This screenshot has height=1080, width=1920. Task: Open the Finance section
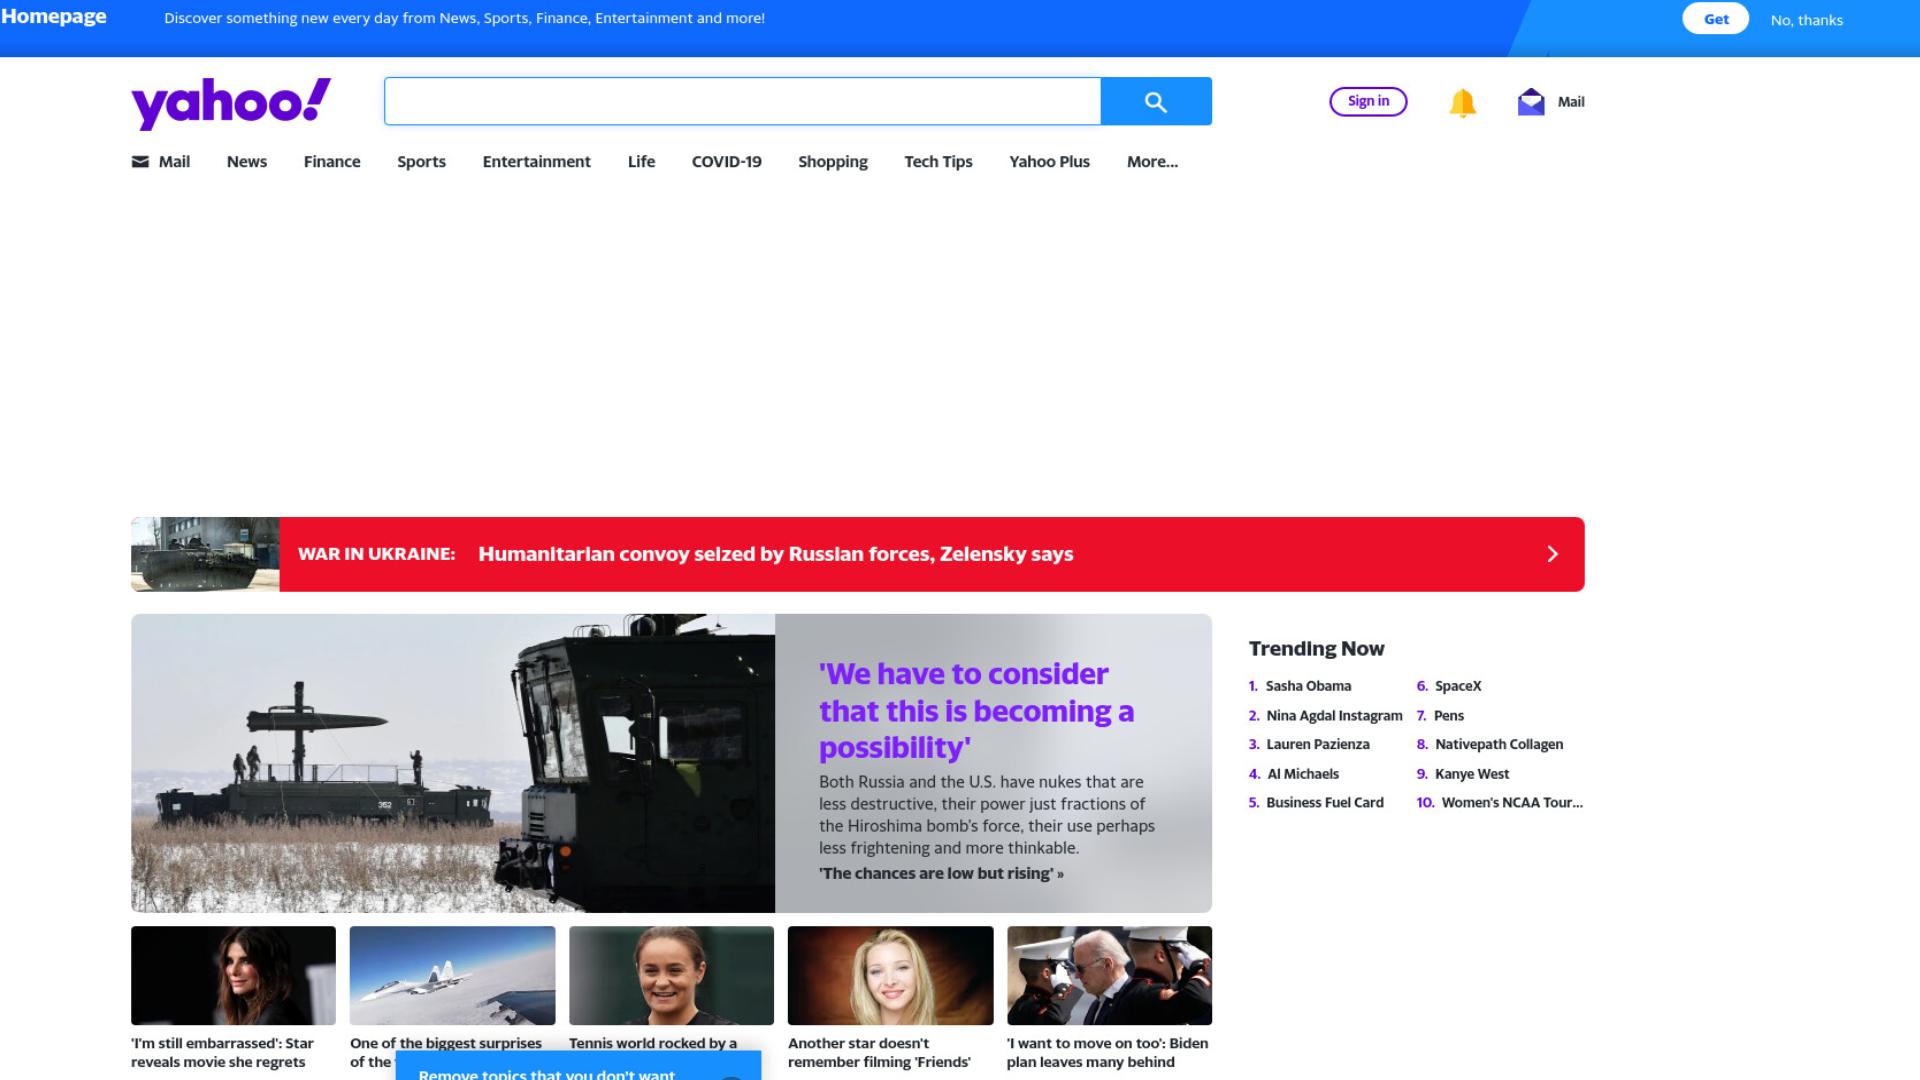(332, 162)
